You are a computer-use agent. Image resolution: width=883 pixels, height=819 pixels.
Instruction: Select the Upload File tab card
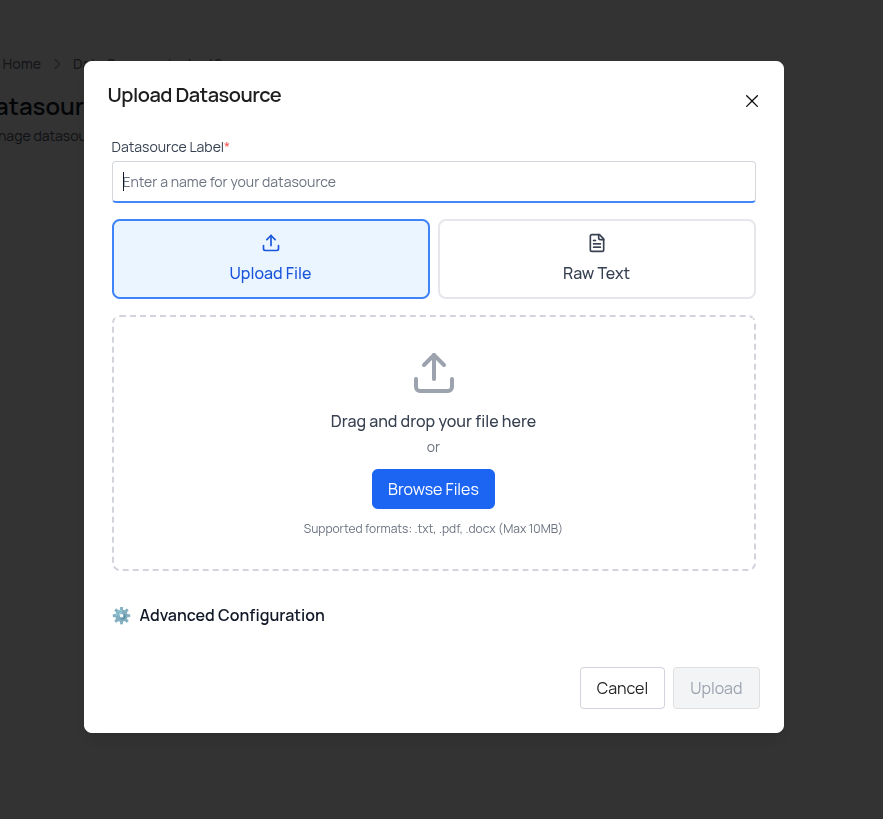(x=270, y=258)
